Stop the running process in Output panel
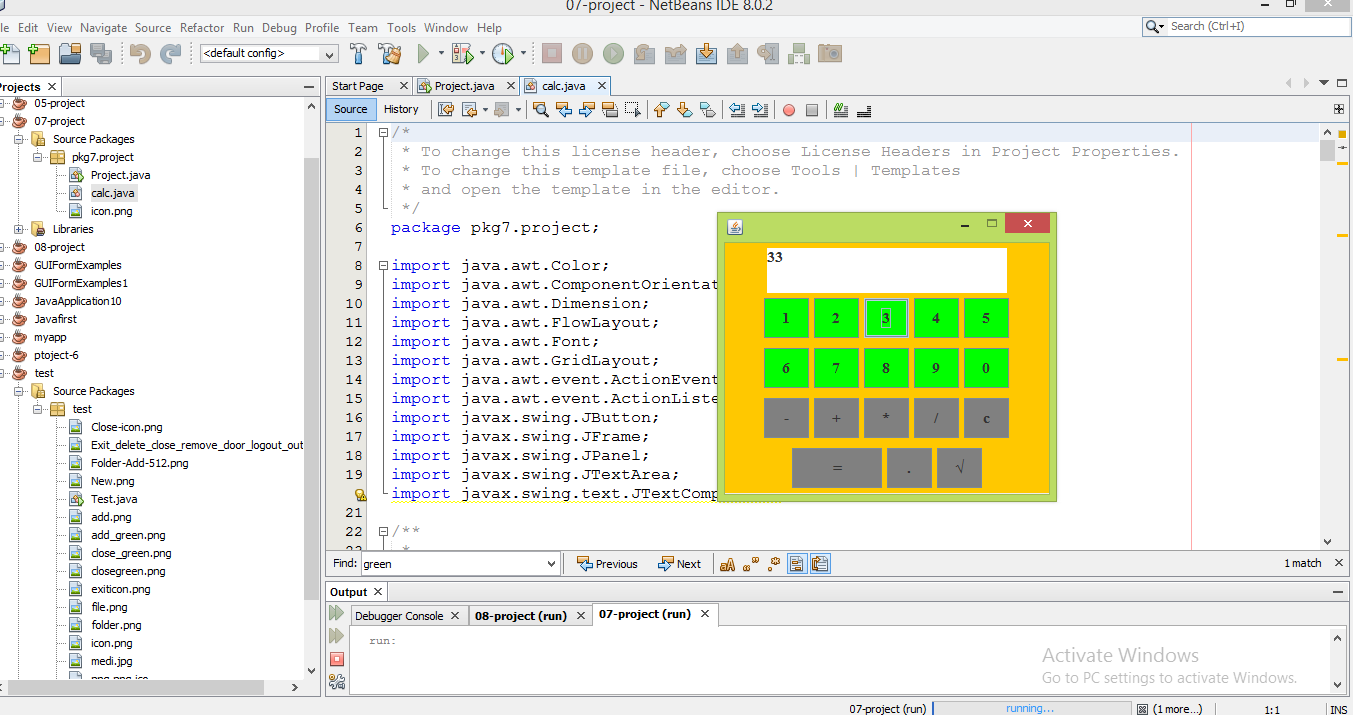 point(337,659)
